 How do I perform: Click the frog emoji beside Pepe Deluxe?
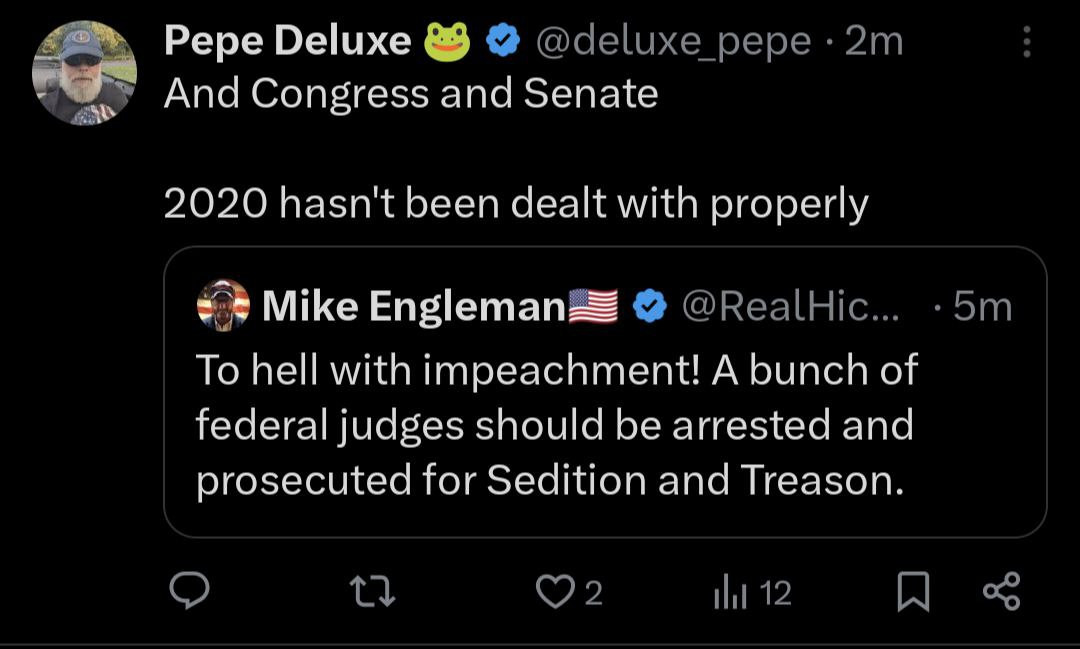click(447, 41)
